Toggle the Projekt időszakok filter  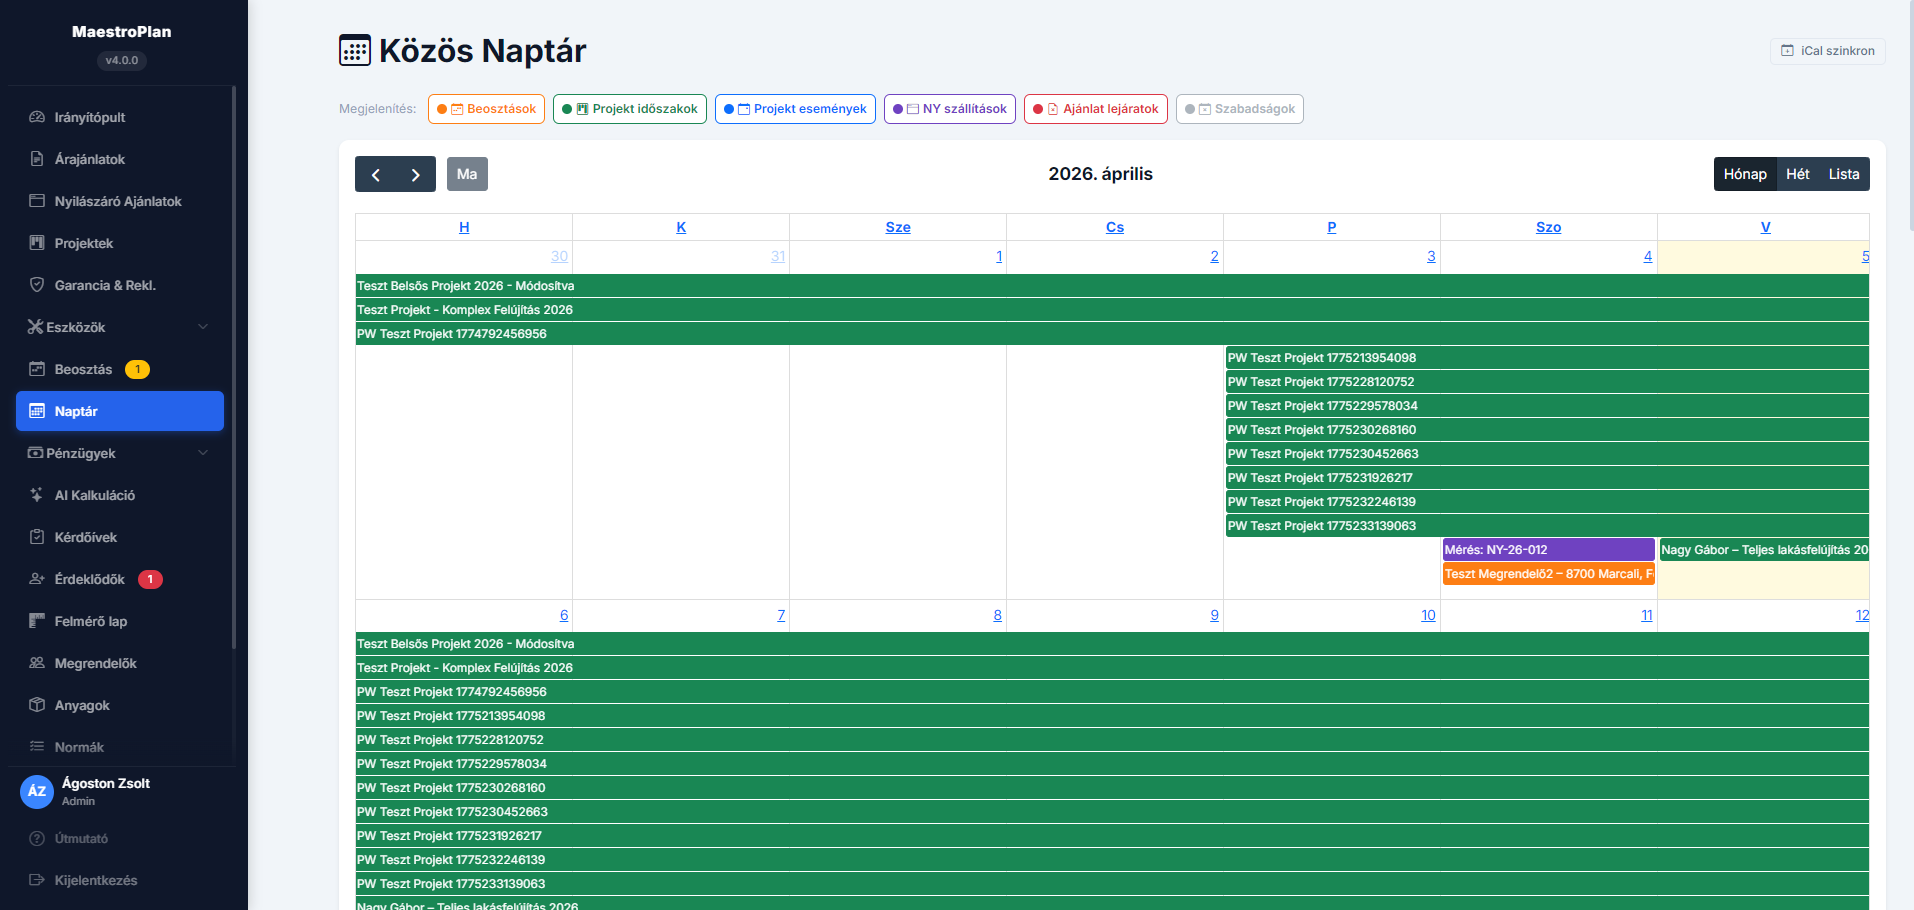click(630, 109)
